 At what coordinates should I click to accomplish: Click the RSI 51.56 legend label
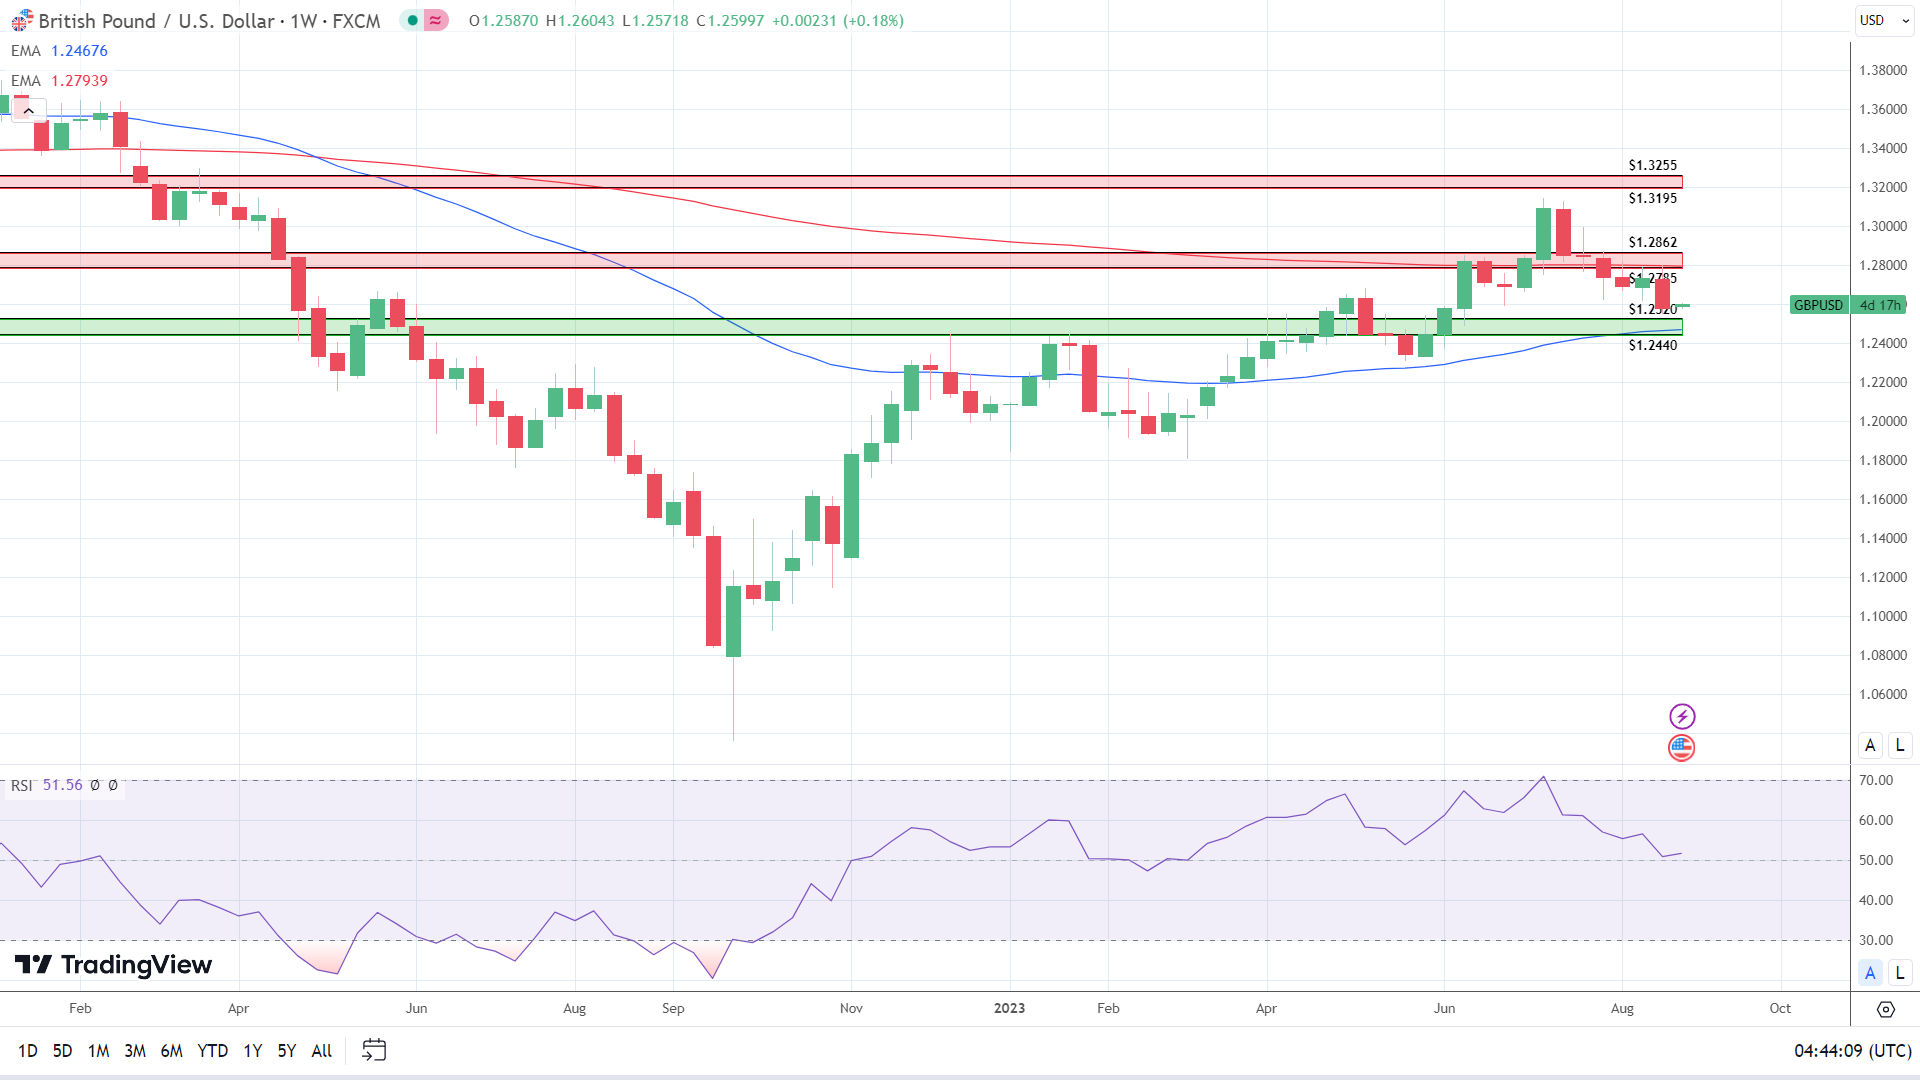click(x=46, y=786)
